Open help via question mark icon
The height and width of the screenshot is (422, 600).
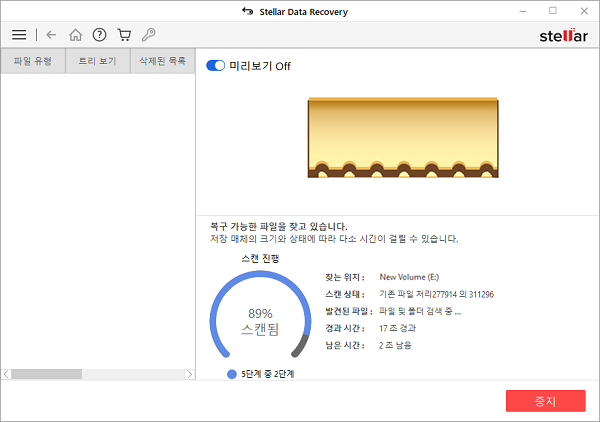coord(99,35)
